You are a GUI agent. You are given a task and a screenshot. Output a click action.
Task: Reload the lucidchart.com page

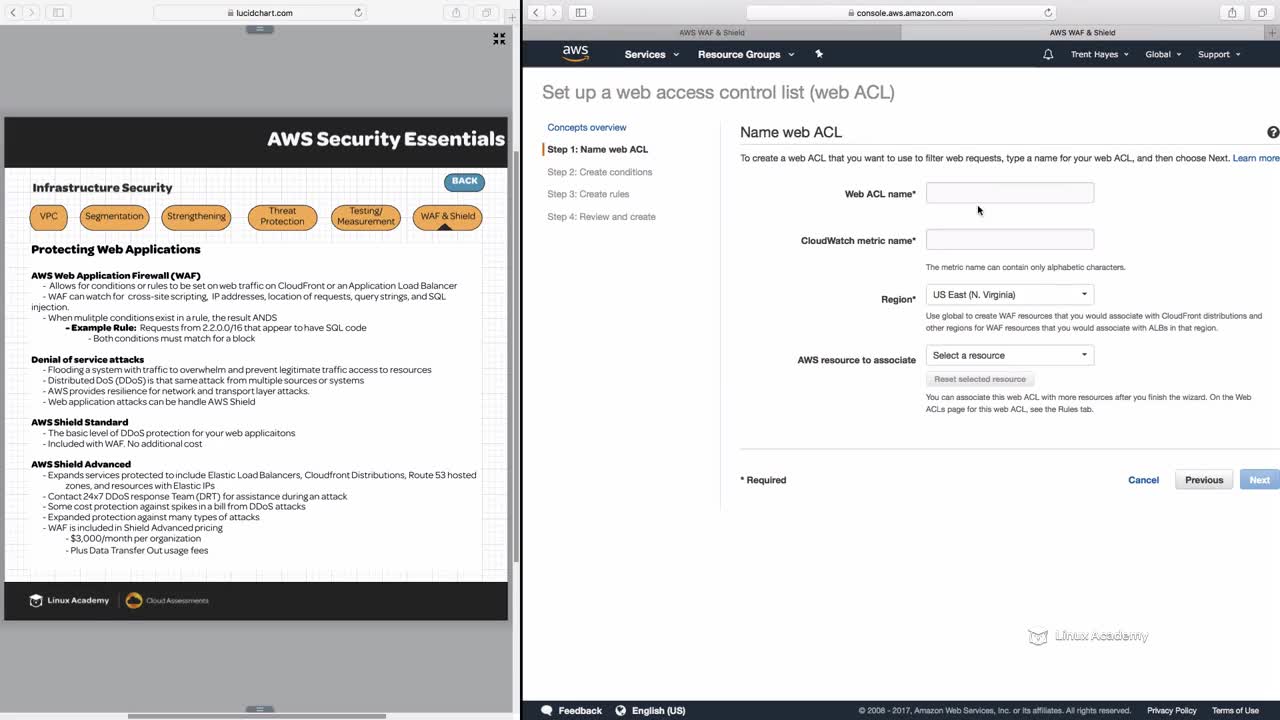click(358, 13)
